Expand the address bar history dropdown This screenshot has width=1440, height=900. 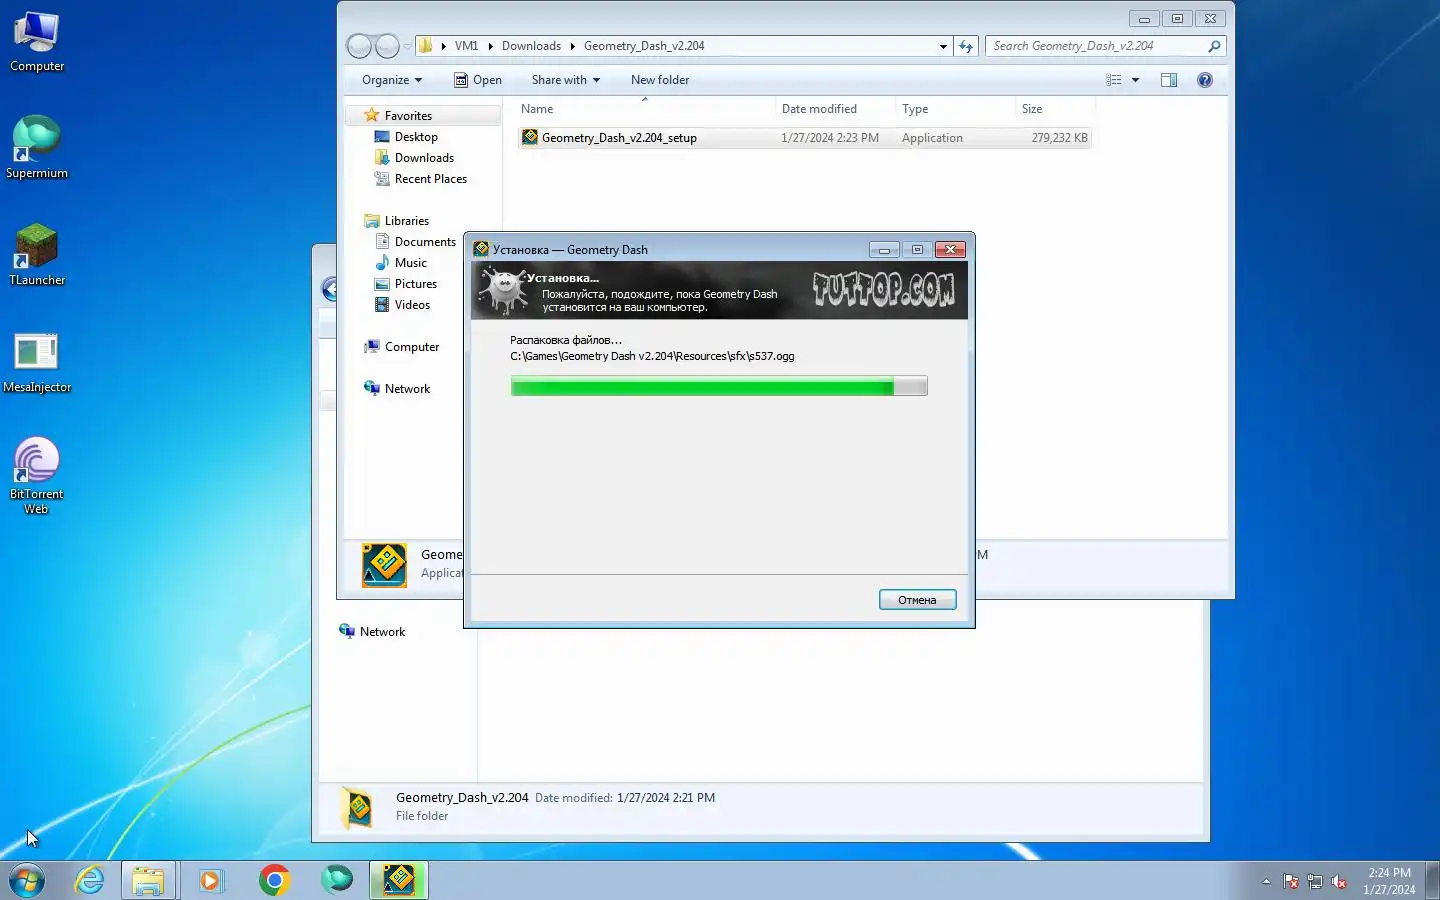click(943, 46)
